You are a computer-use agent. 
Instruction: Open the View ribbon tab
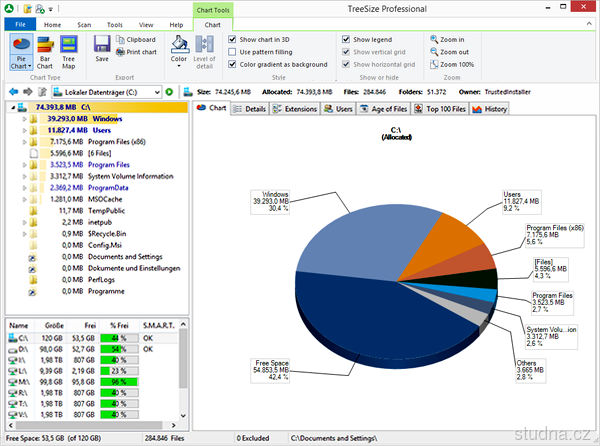(146, 24)
